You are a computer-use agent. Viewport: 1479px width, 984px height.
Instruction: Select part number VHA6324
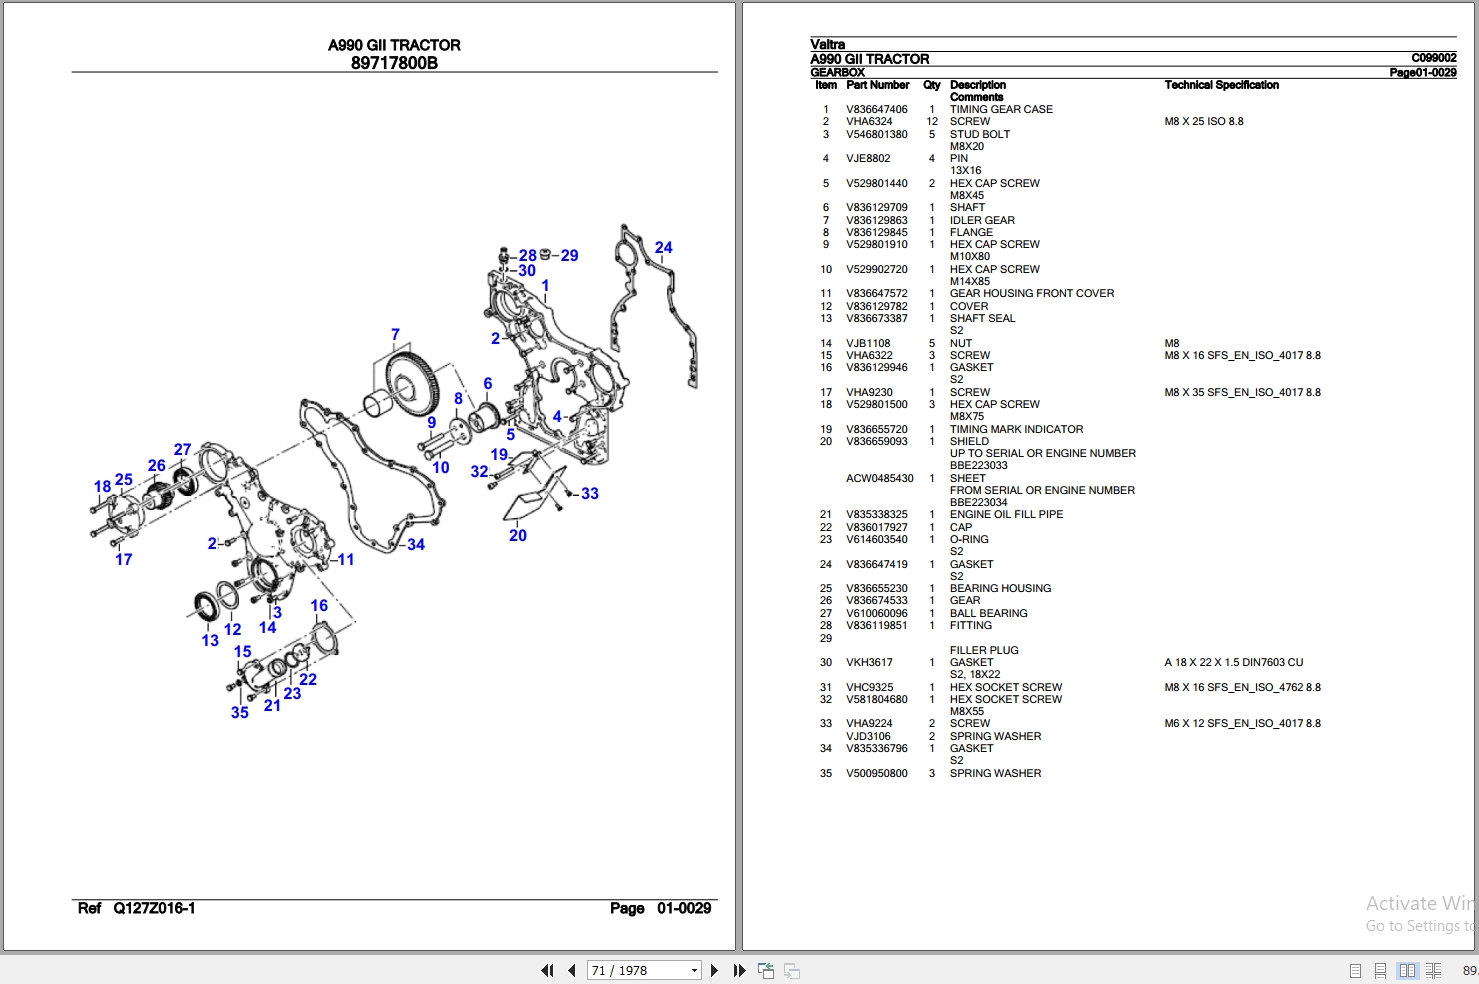point(869,121)
